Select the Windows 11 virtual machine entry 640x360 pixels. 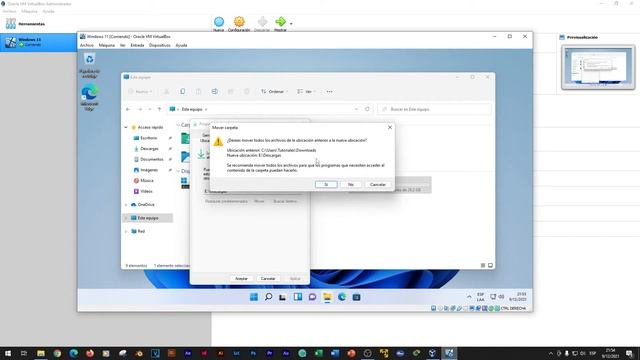coord(38,42)
